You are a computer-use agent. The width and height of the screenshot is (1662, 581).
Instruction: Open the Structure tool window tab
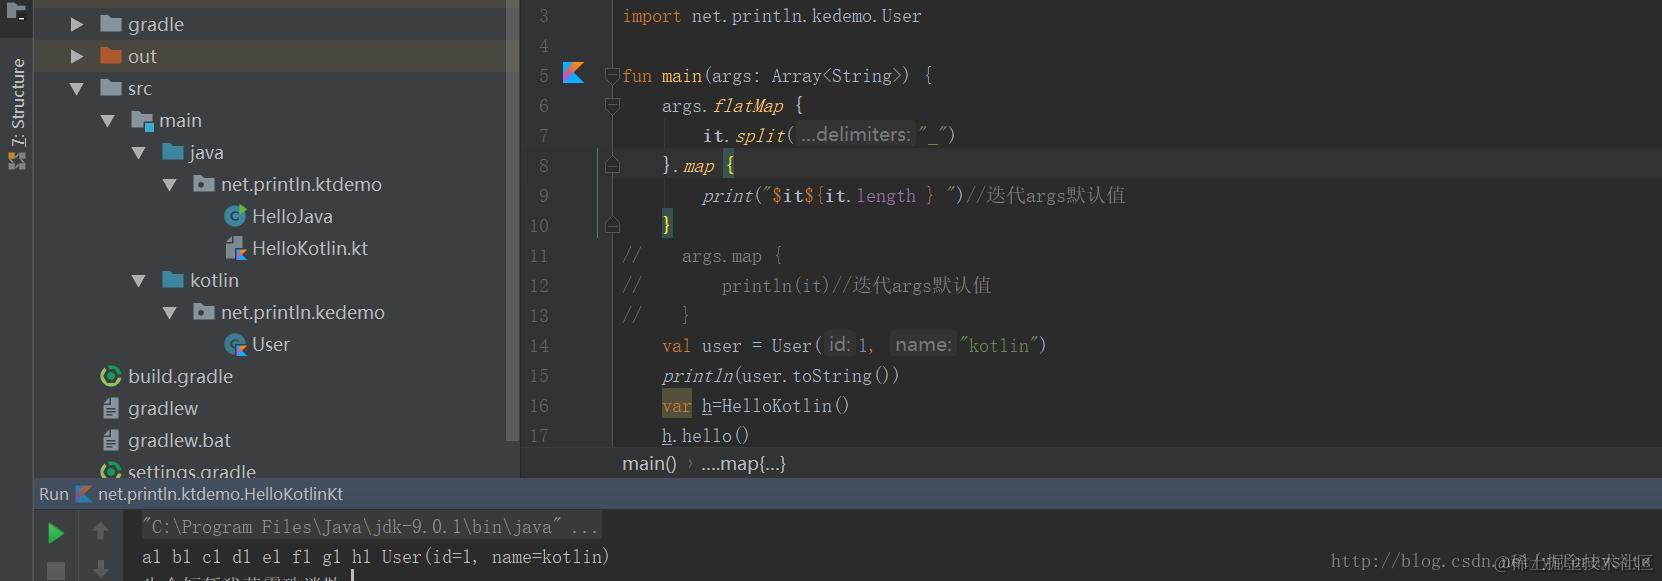[x=17, y=104]
